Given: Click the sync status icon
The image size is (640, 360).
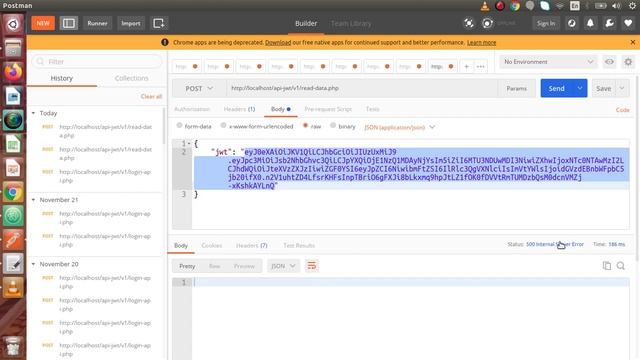Looking at the screenshot, I should (487, 23).
